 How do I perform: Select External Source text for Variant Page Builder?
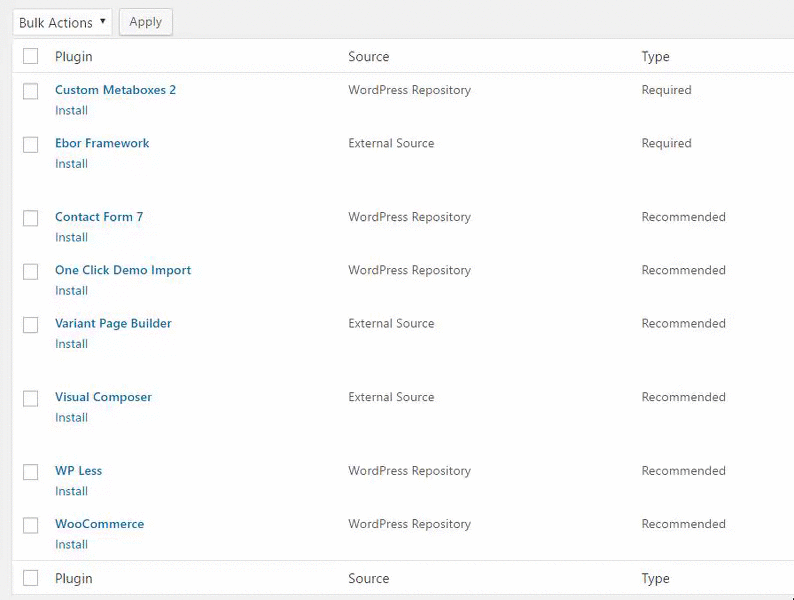pos(391,324)
